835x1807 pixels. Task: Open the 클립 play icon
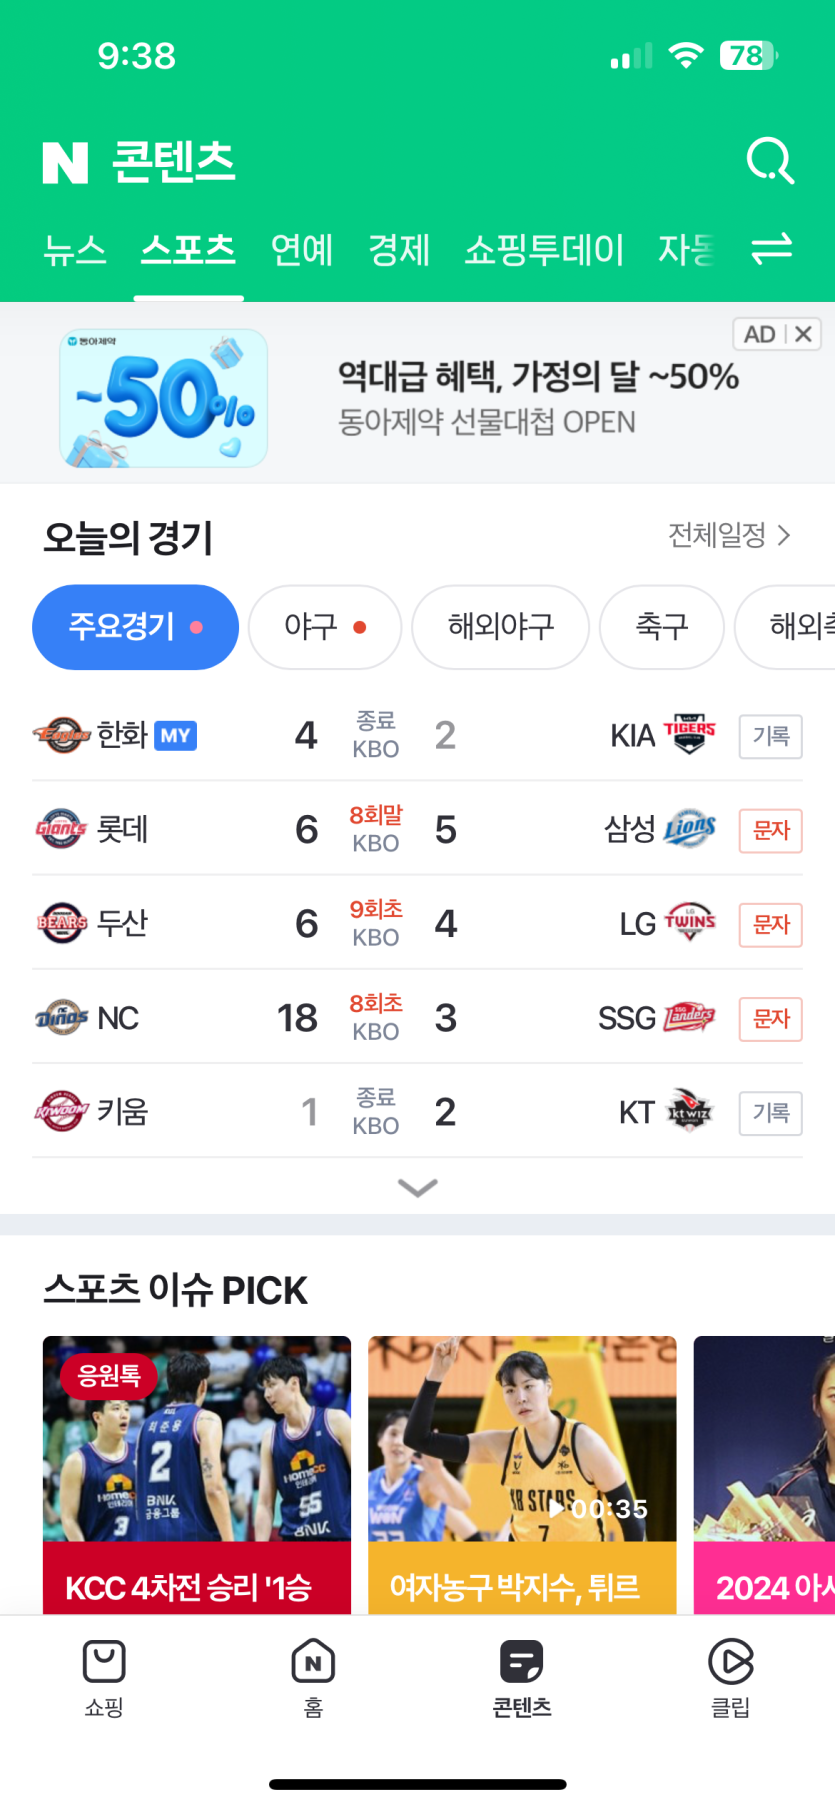click(x=730, y=1662)
